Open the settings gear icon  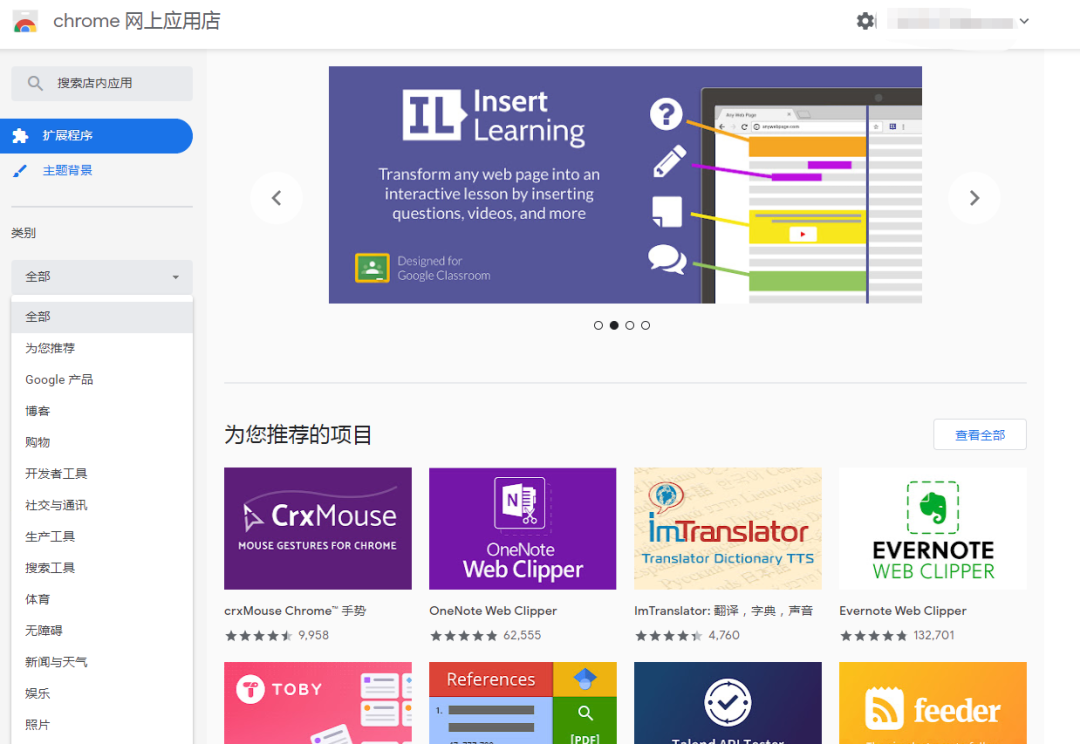tap(865, 21)
